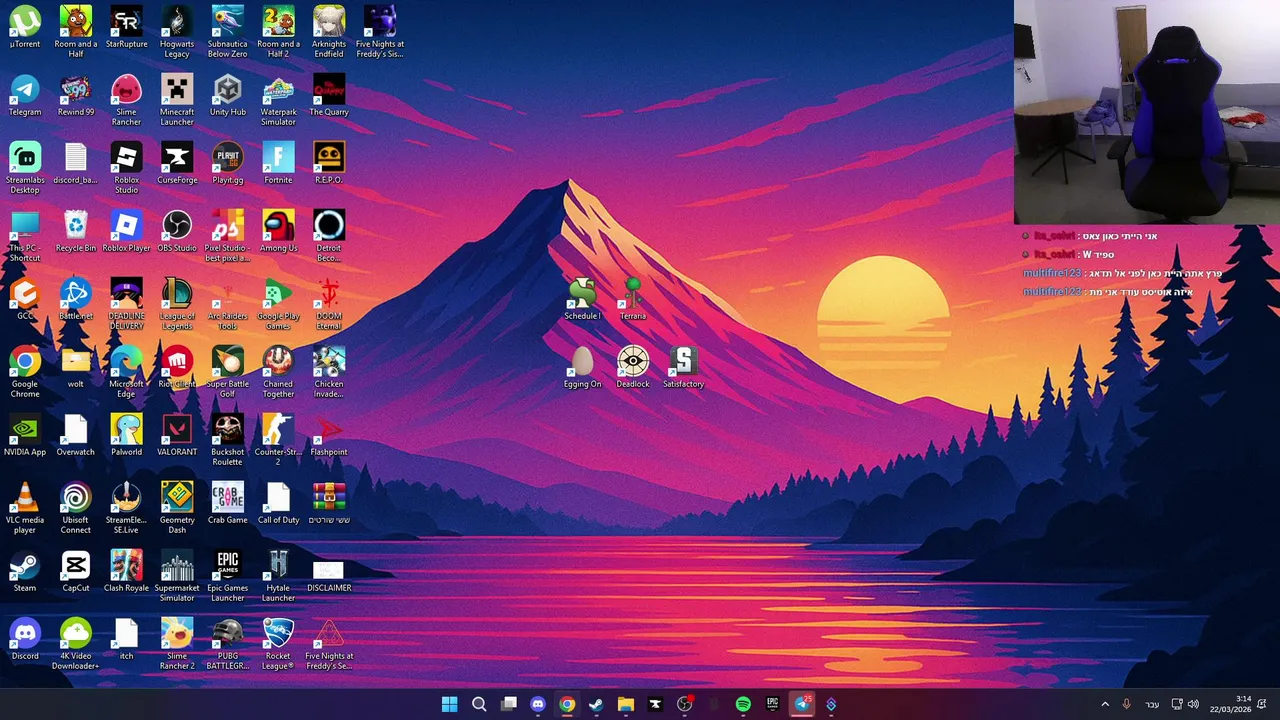Viewport: 1280px width, 720px height.
Task: Open the Telegram desktop shortcut
Action: coord(25,96)
